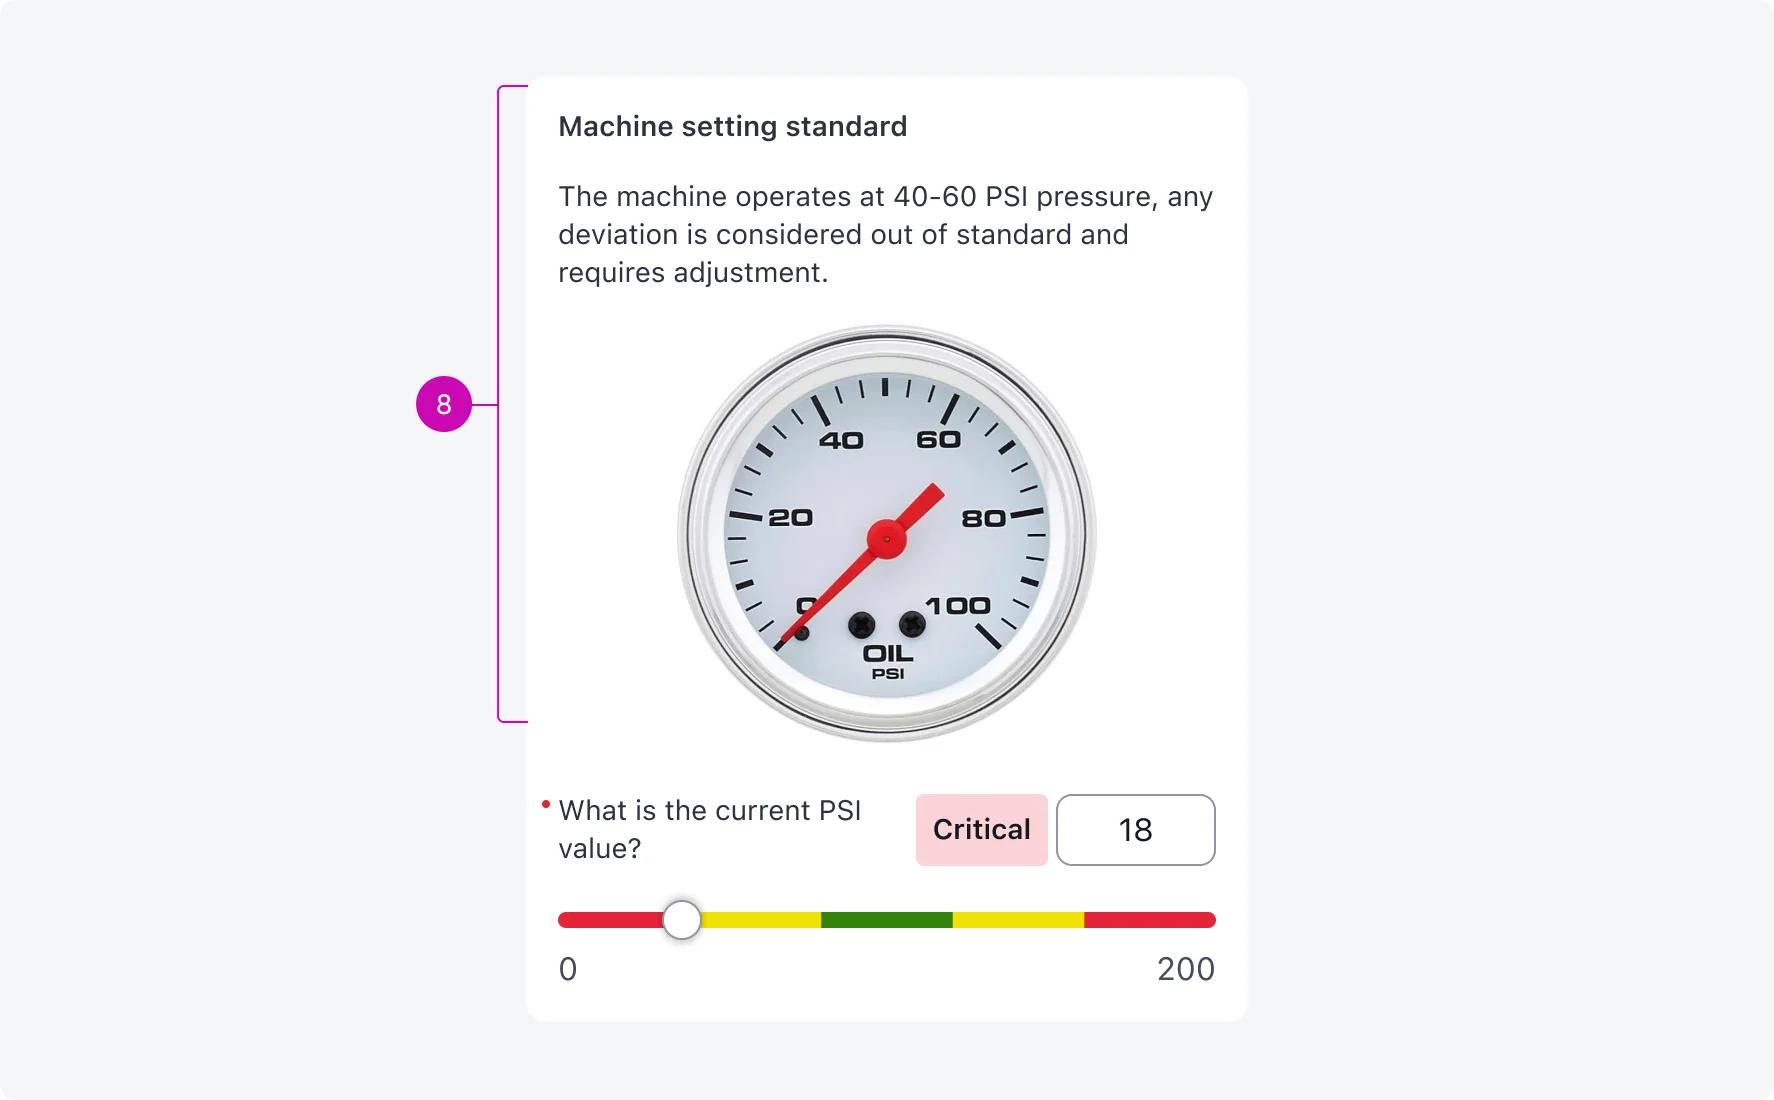The height and width of the screenshot is (1100, 1774).
Task: Click the green segment of the PSI slider
Action: tap(886, 920)
